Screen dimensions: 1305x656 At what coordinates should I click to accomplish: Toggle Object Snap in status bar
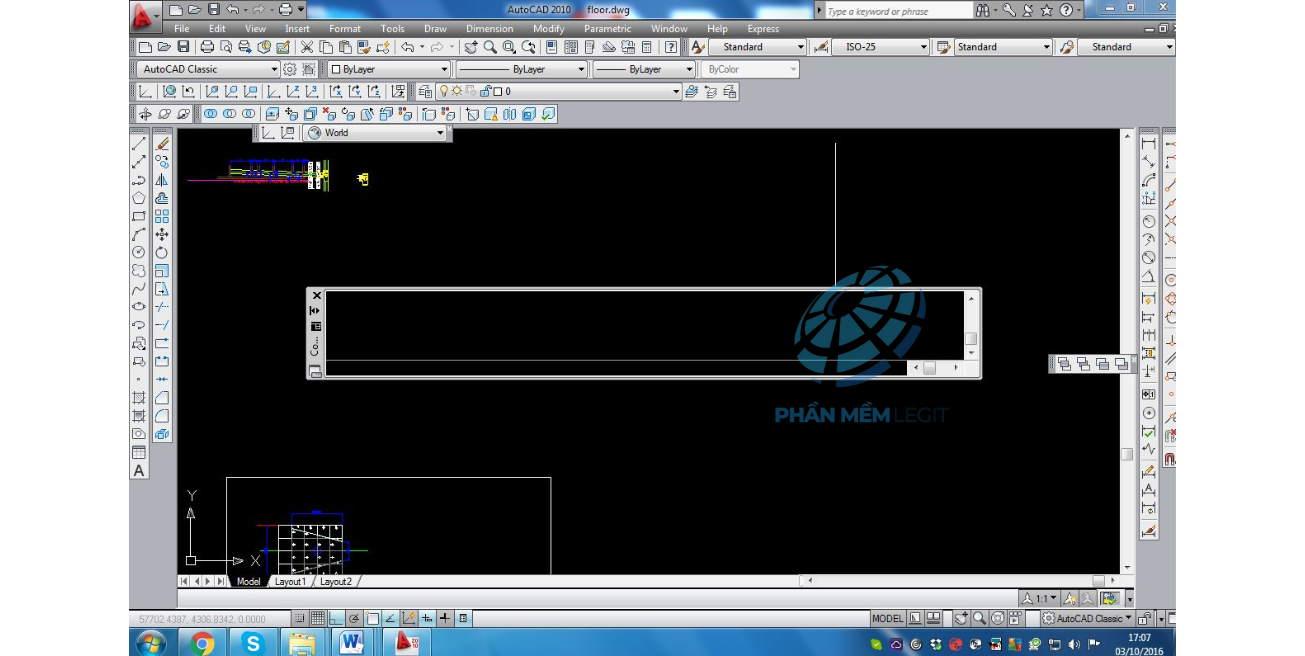click(x=372, y=619)
